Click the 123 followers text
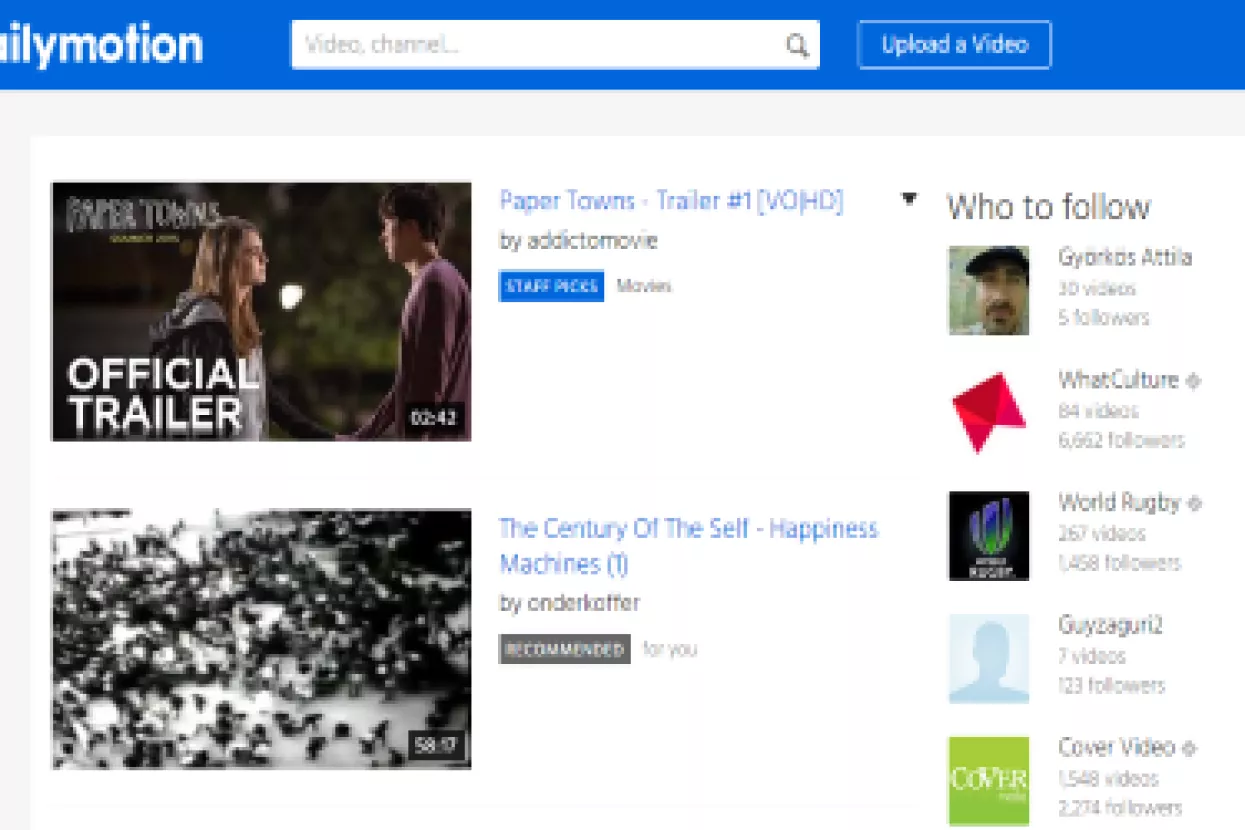This screenshot has height=830, width=1245. pos(1111,686)
